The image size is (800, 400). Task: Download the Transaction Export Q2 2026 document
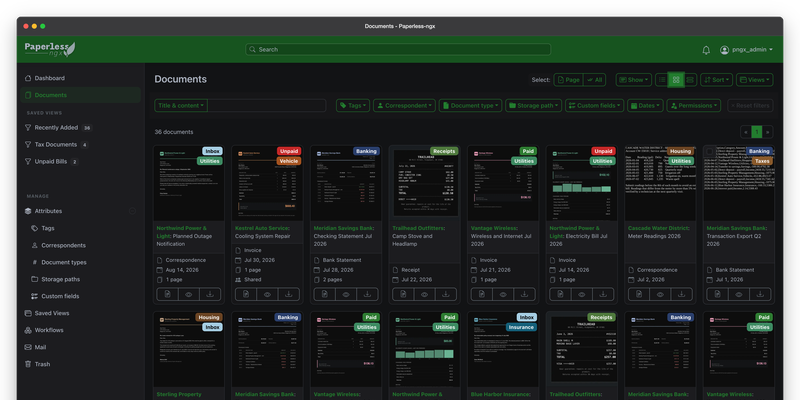(x=760, y=294)
